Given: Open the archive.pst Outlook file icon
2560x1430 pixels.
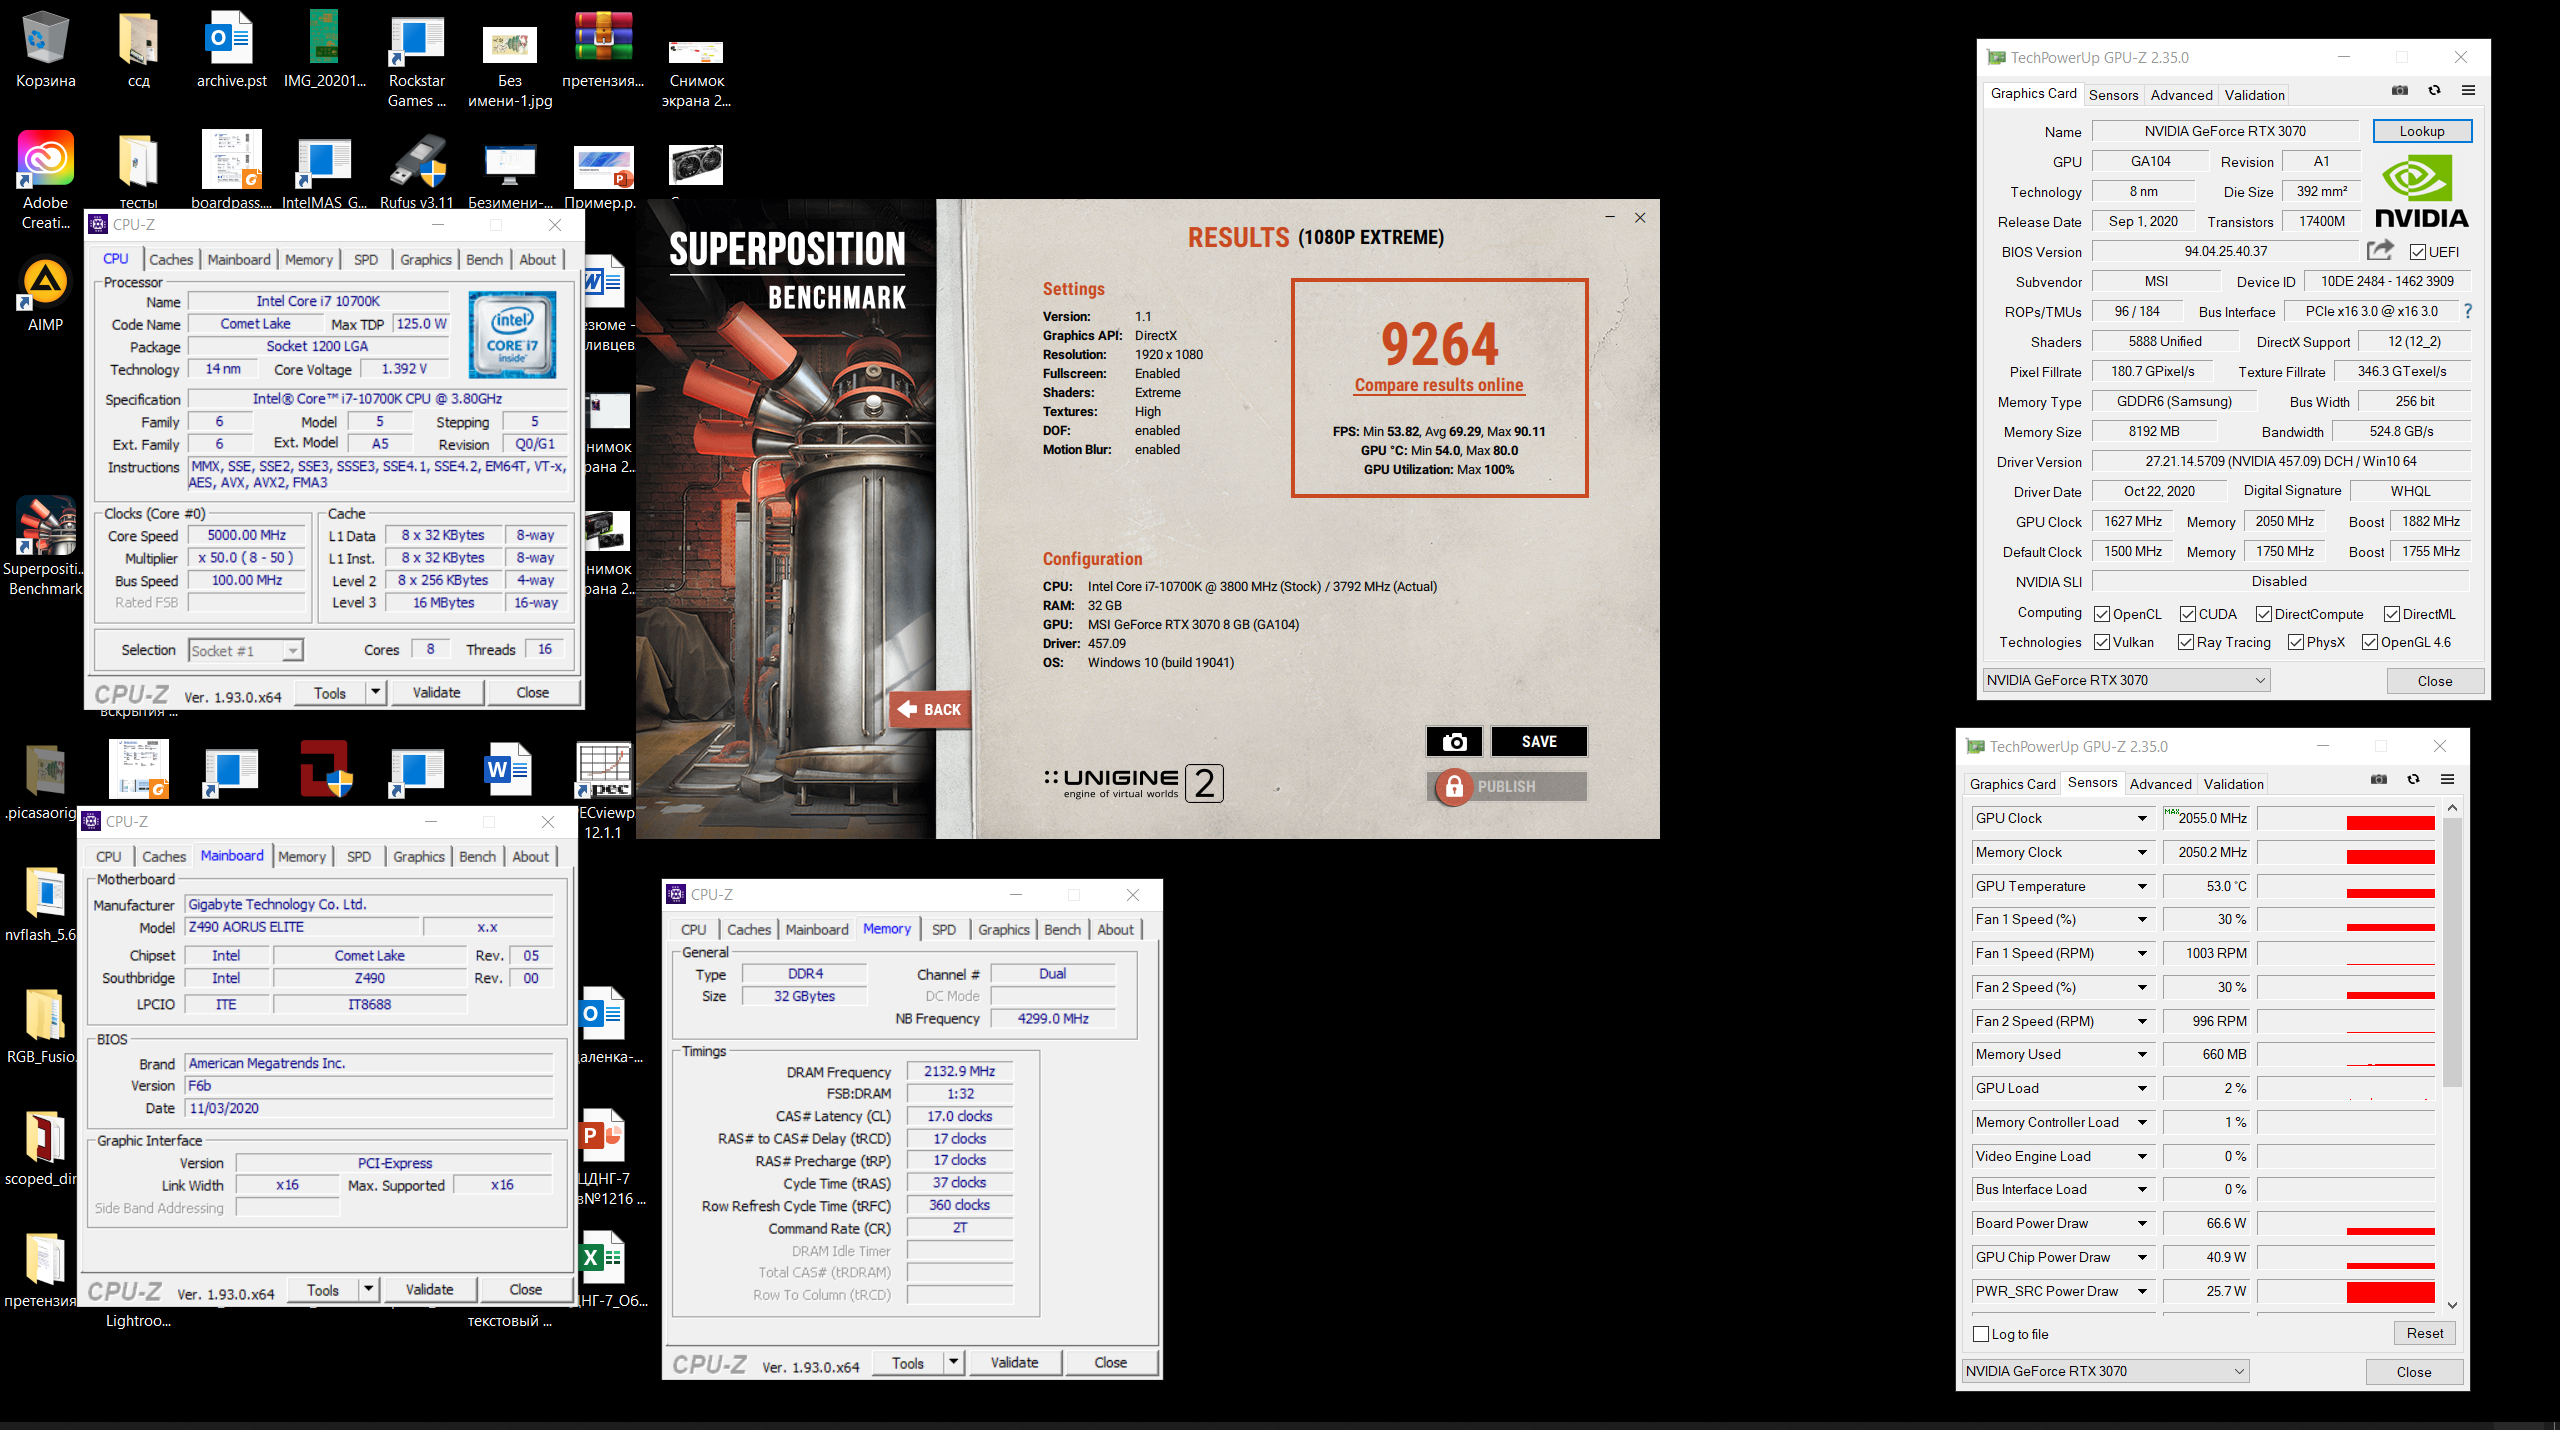Looking at the screenshot, I should click(x=231, y=38).
